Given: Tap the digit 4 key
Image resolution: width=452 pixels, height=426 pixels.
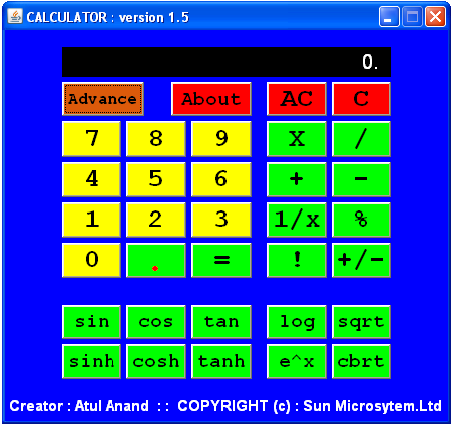Looking at the screenshot, I should point(91,179).
